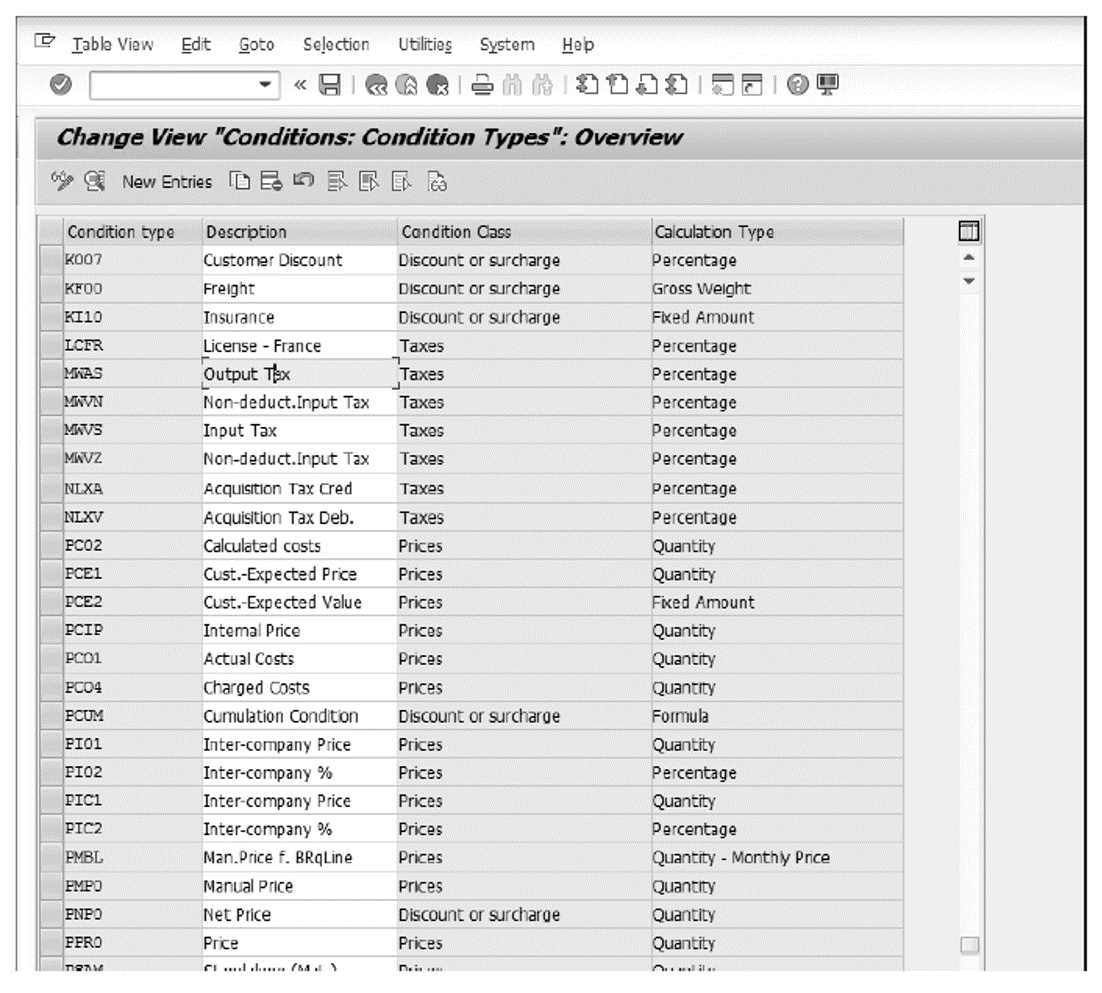The height and width of the screenshot is (993, 1102).
Task: Click the Undo icon in application toolbar
Action: point(303,183)
